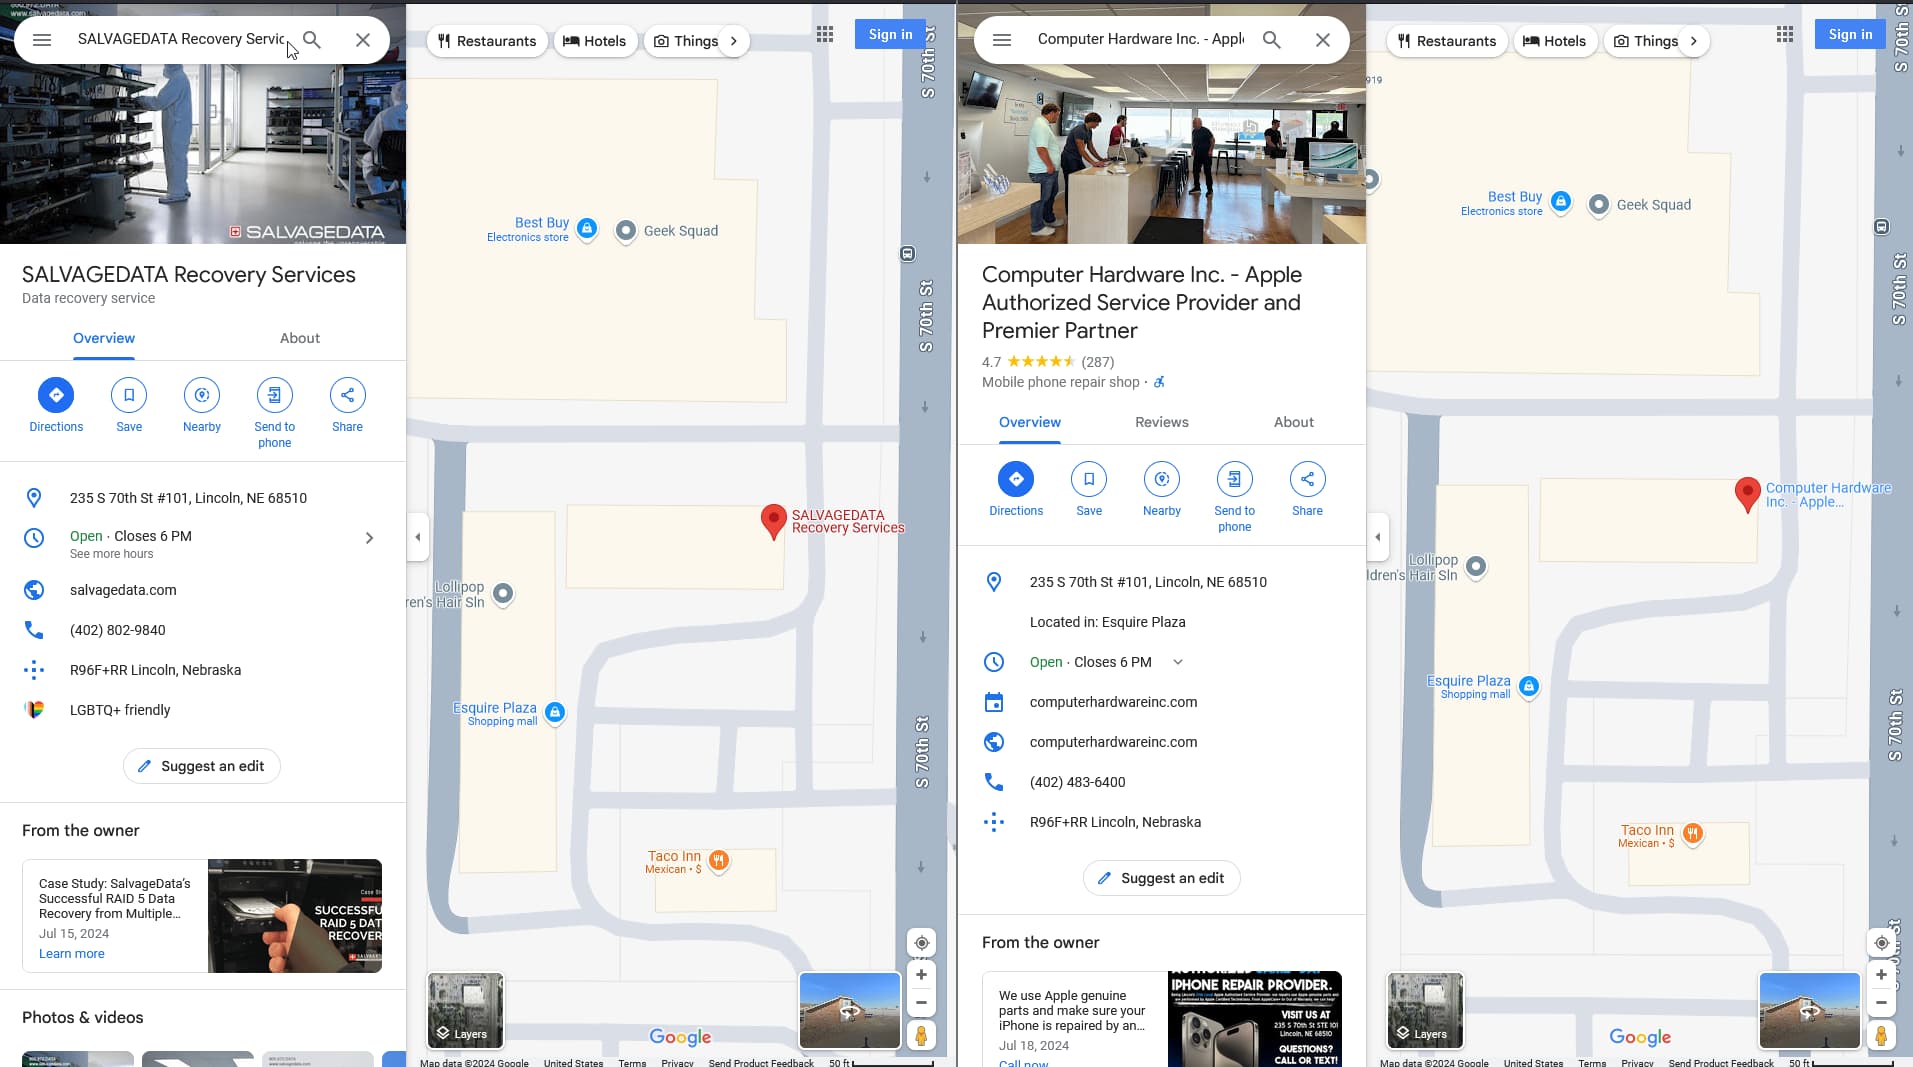
Task: Open Street View pegman on right map
Action: click(x=1881, y=1036)
